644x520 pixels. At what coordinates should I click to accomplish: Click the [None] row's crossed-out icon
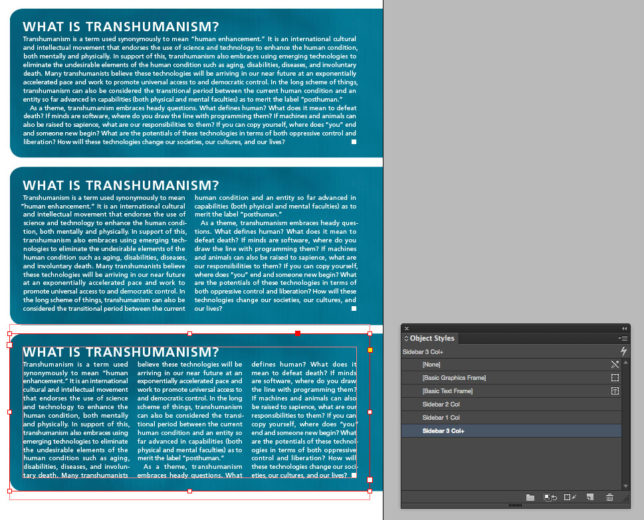pyautogui.click(x=614, y=364)
